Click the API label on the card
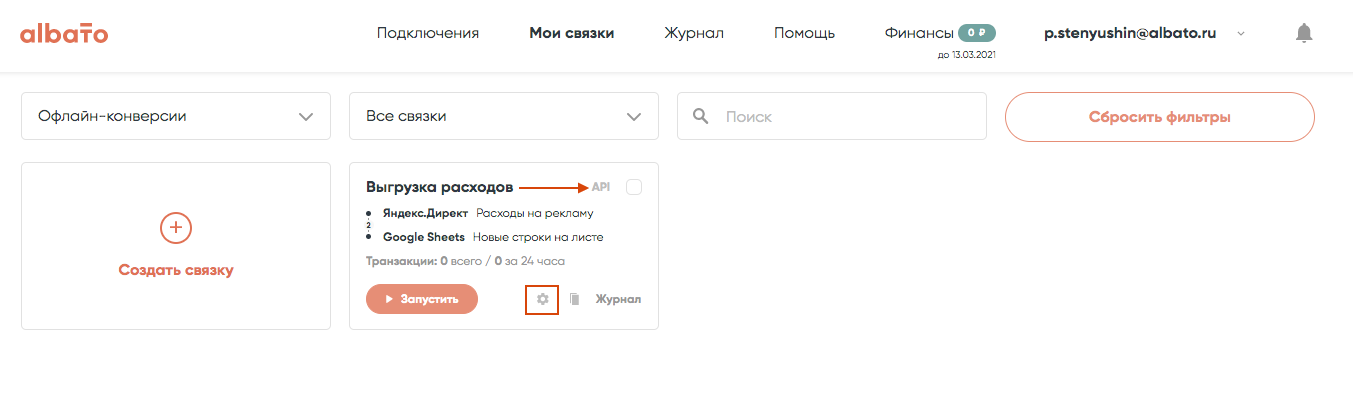1353x406 pixels. 600,187
